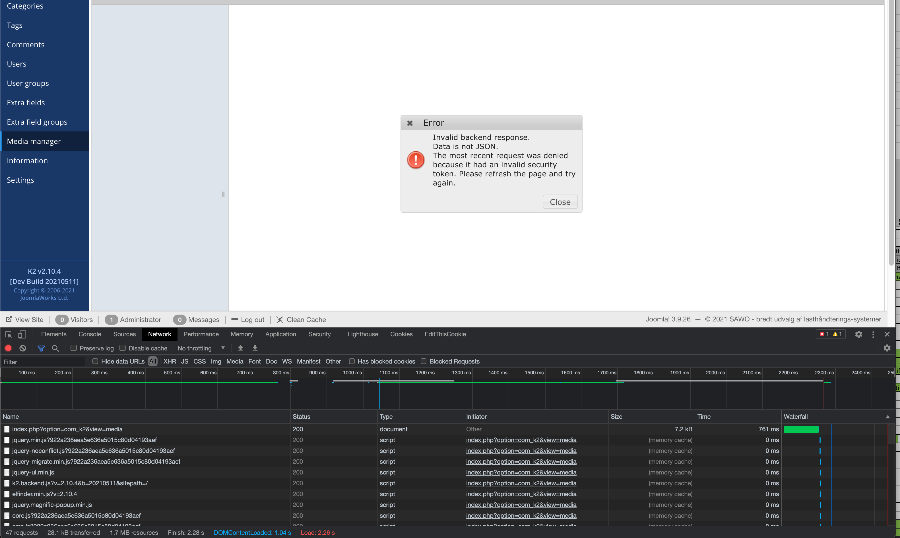Select the index.php?option=com_k2&view=media request row
The height and width of the screenshot is (538, 900).
click(448, 429)
